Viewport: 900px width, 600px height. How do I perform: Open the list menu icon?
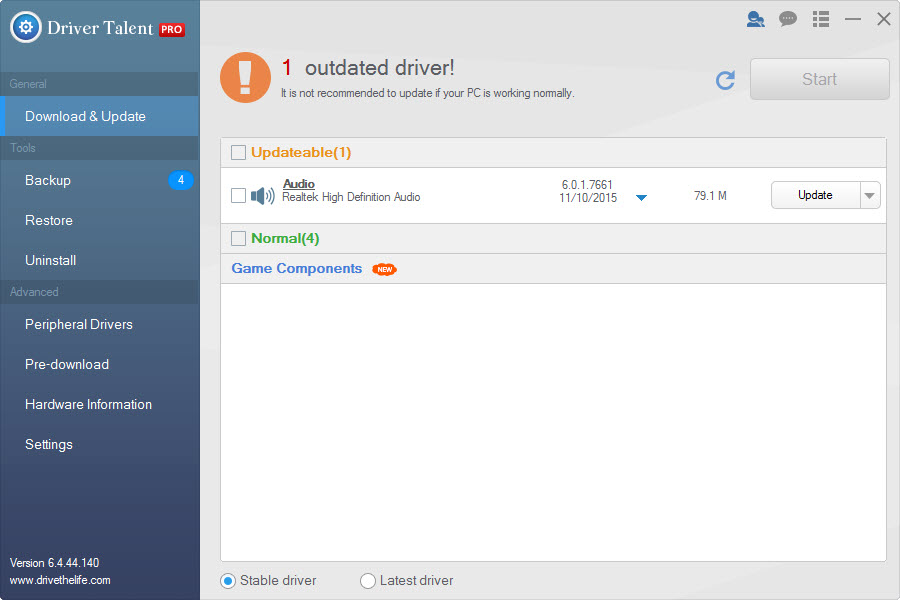pyautogui.click(x=821, y=20)
